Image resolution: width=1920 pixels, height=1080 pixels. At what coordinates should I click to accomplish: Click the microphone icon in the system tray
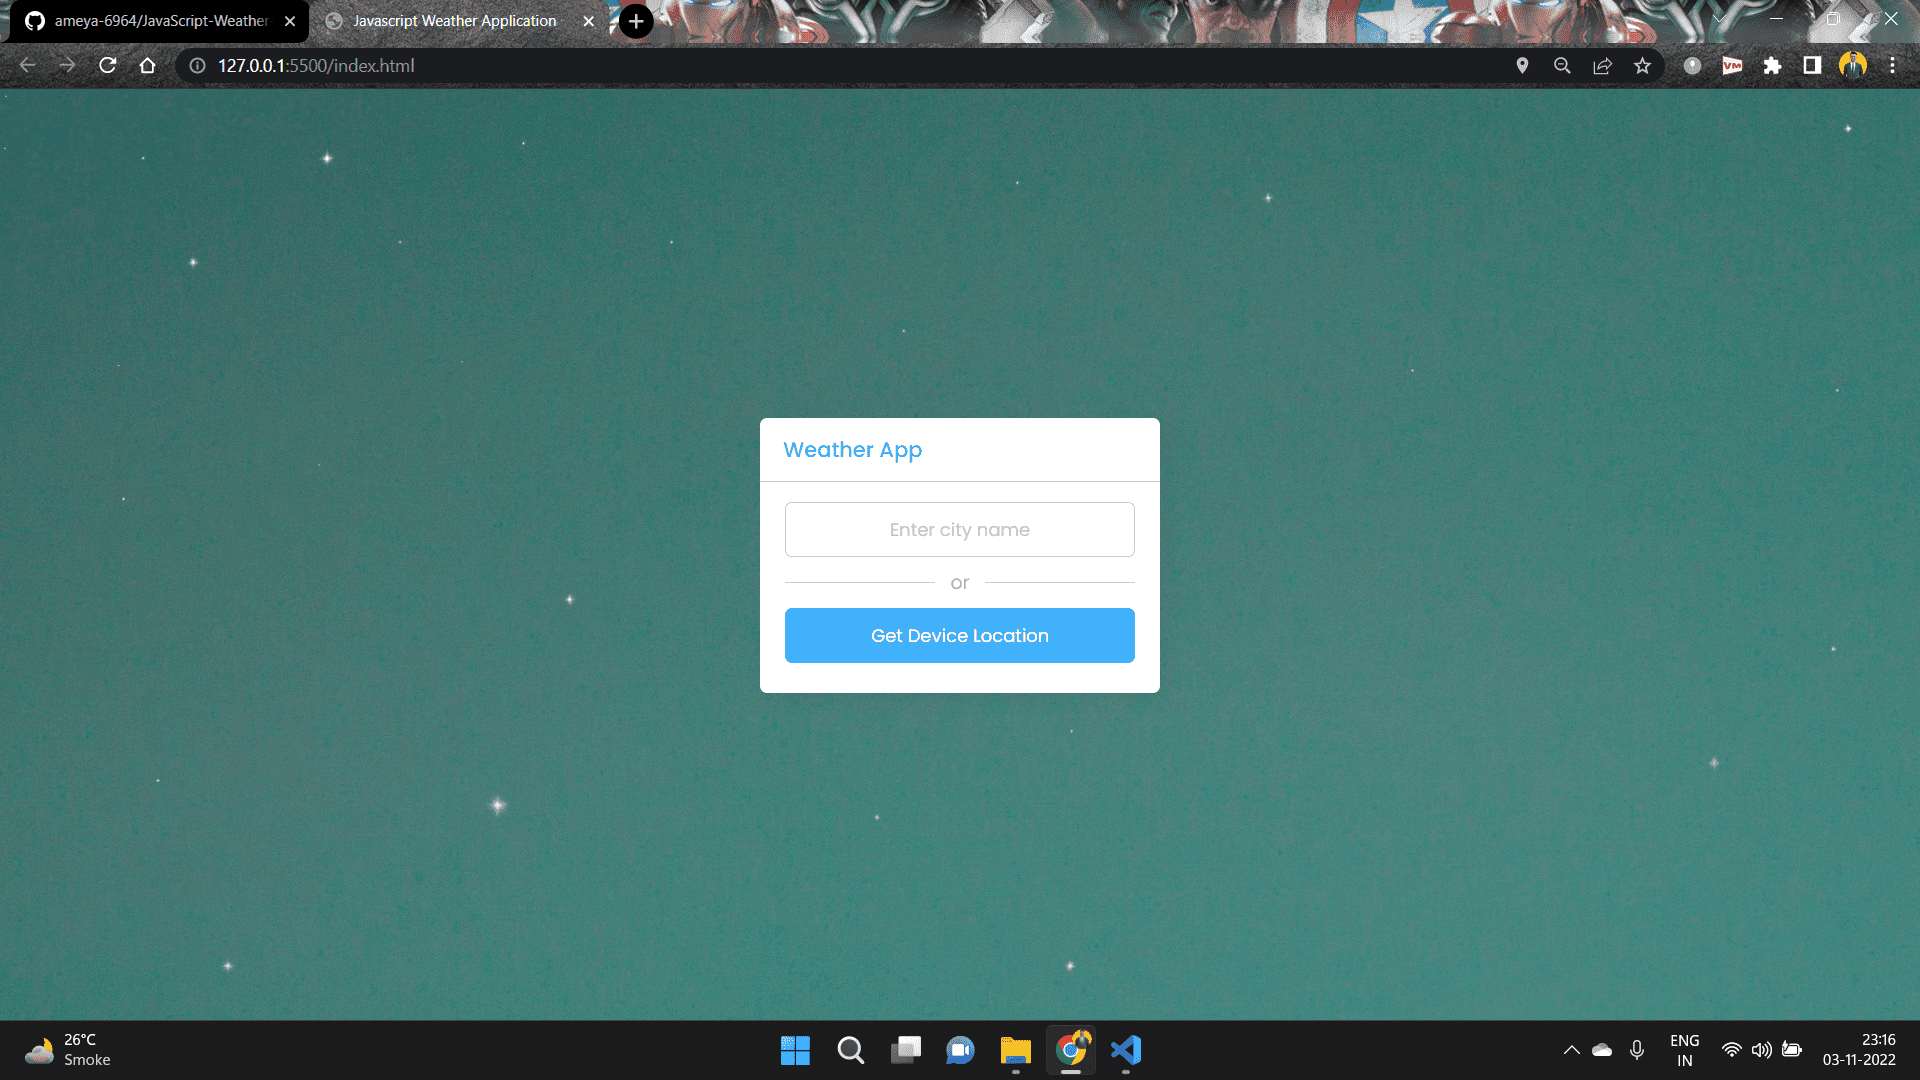coord(1637,1050)
